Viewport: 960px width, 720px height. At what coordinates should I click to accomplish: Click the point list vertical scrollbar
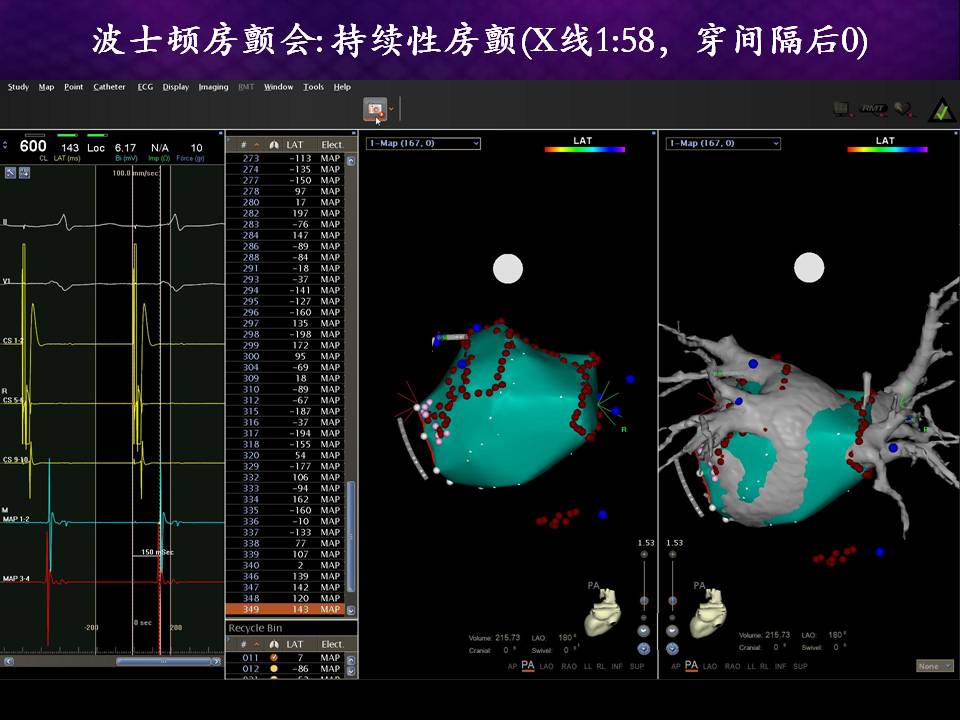tap(351, 538)
